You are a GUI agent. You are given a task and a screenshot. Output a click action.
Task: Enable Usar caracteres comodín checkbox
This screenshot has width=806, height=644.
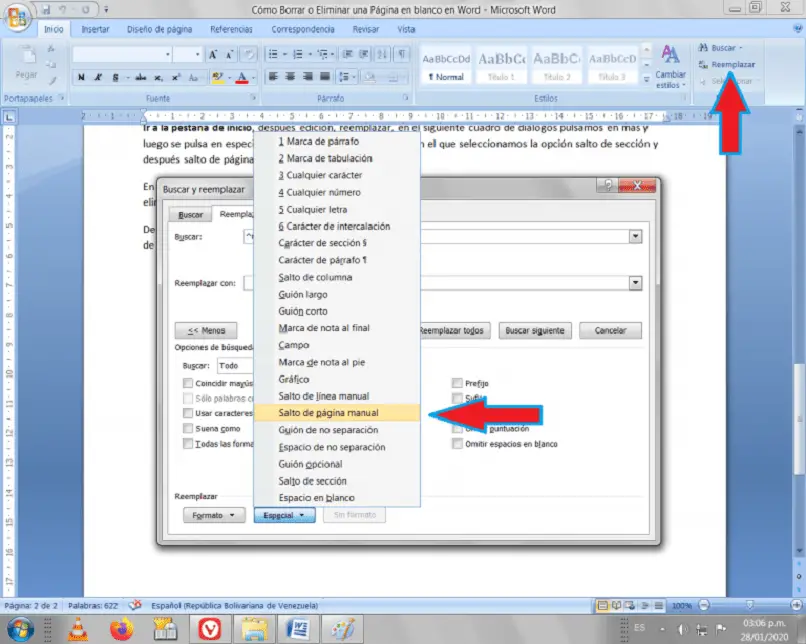(188, 413)
